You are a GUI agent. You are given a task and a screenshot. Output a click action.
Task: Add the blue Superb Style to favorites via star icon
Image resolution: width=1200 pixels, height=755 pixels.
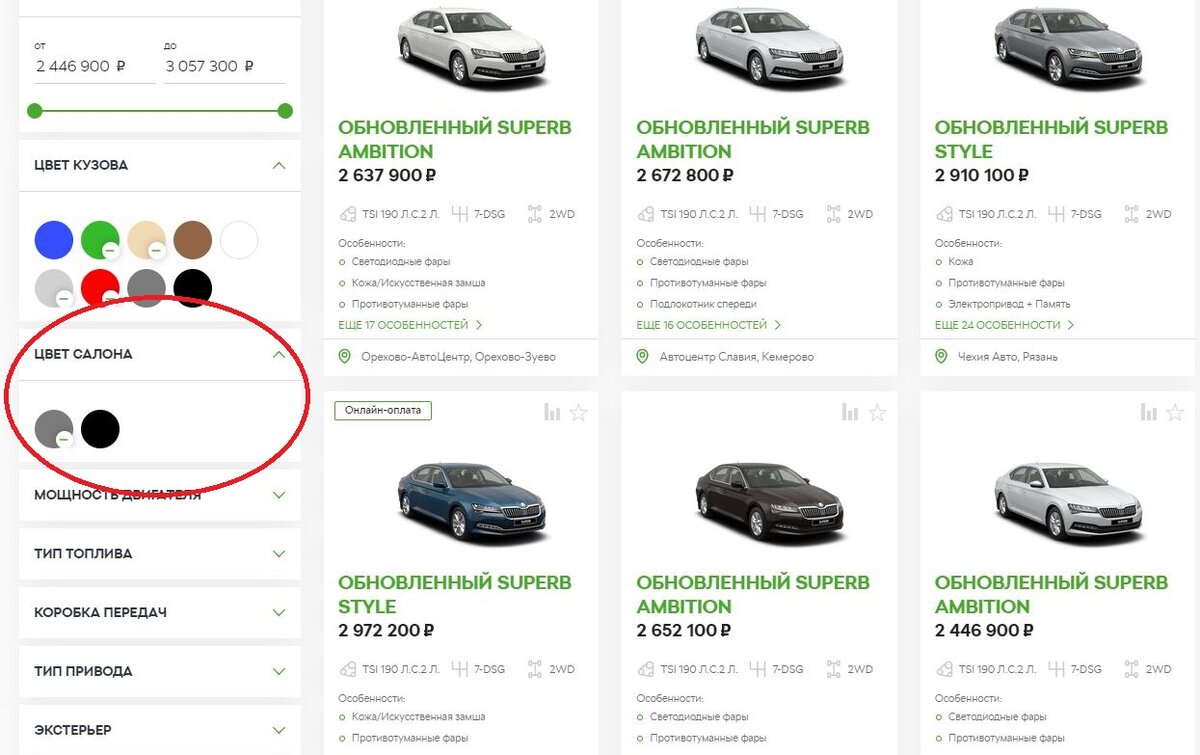coord(578,411)
